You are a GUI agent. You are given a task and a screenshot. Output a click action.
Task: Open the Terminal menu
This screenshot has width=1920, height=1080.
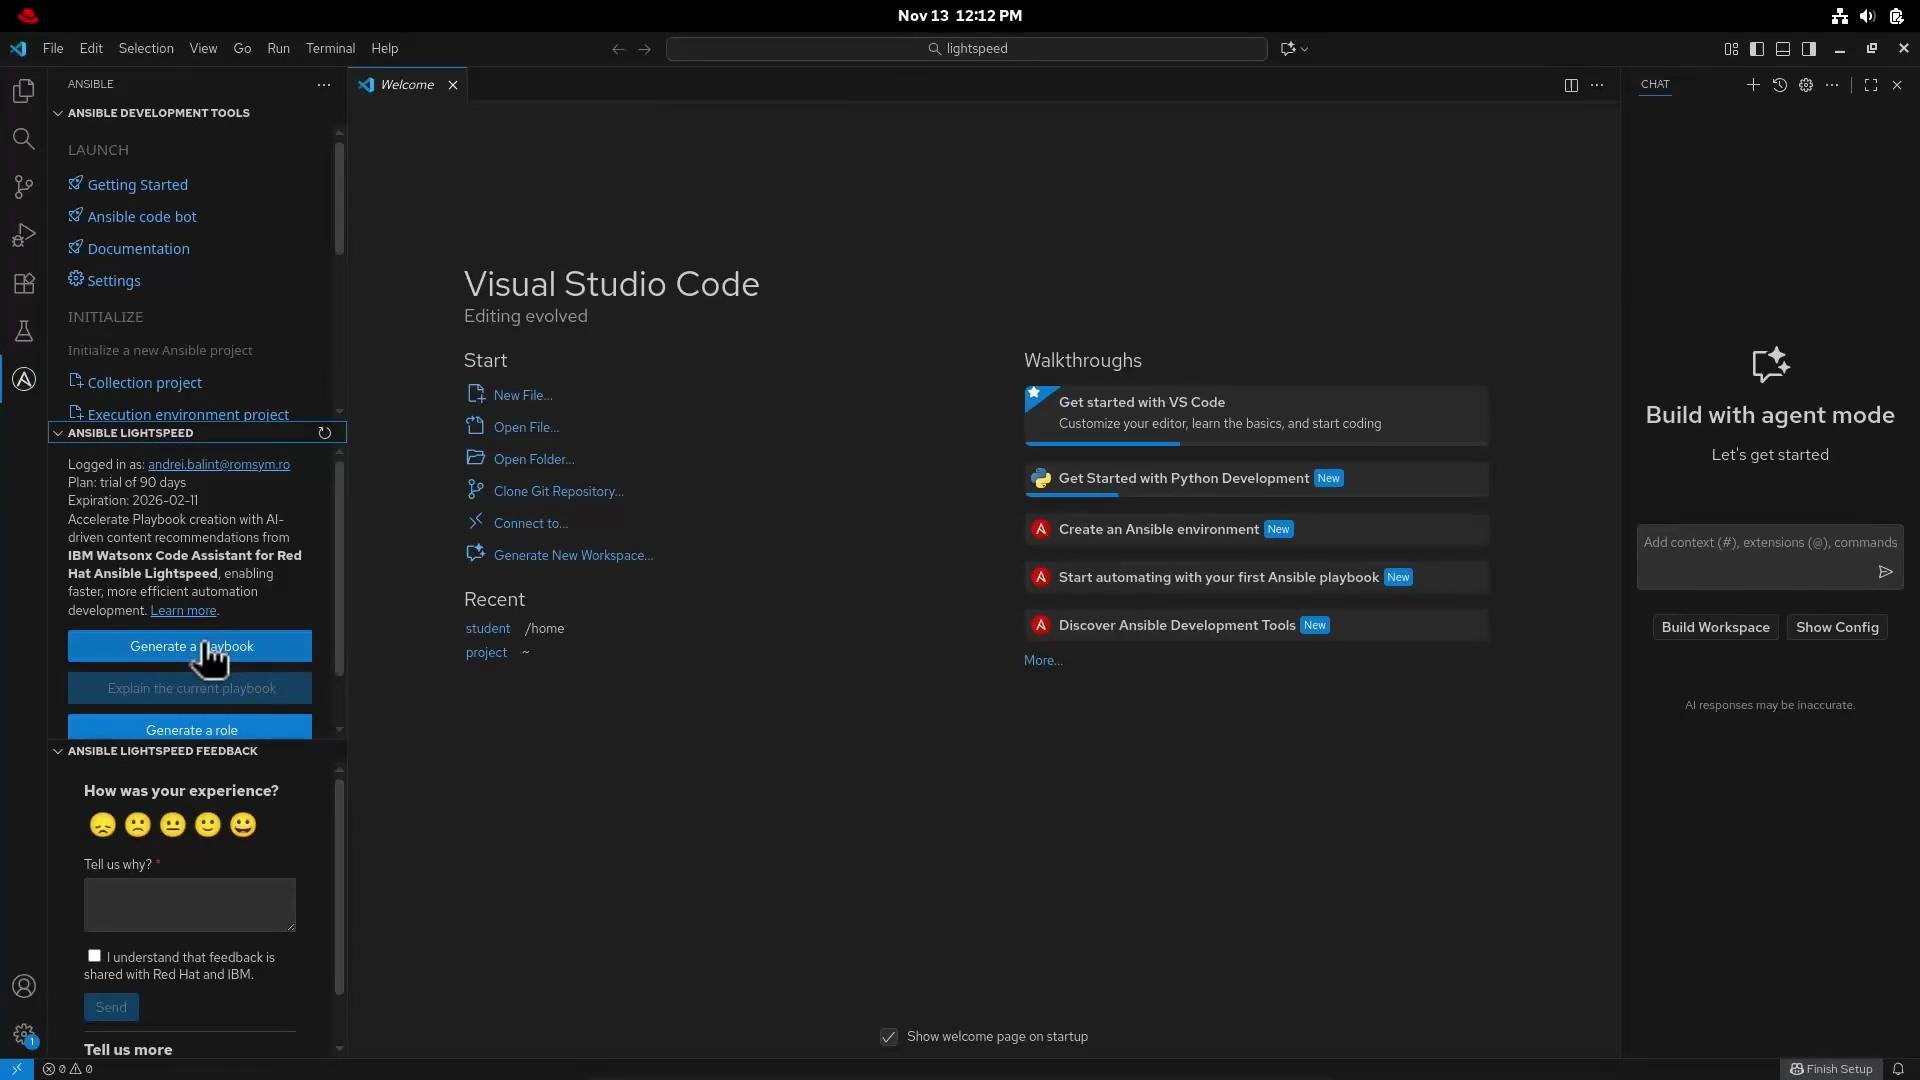(x=330, y=49)
